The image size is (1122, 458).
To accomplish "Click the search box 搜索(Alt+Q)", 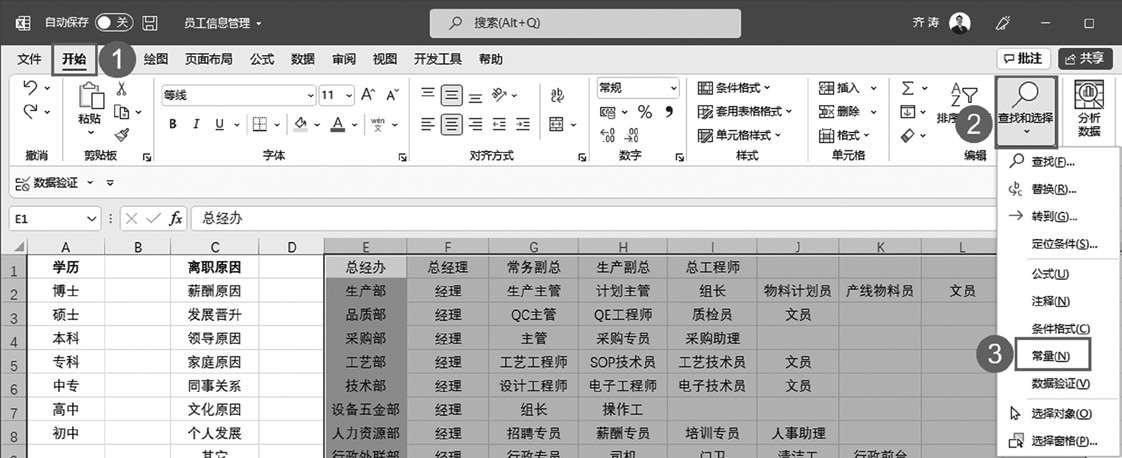I will click(x=585, y=23).
